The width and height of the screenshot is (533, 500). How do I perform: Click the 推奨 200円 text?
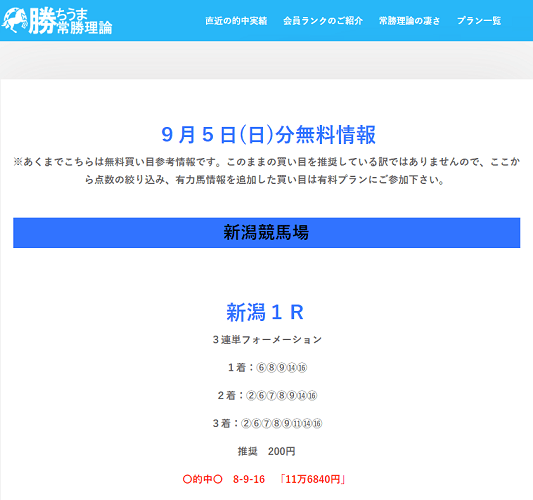click(x=266, y=451)
